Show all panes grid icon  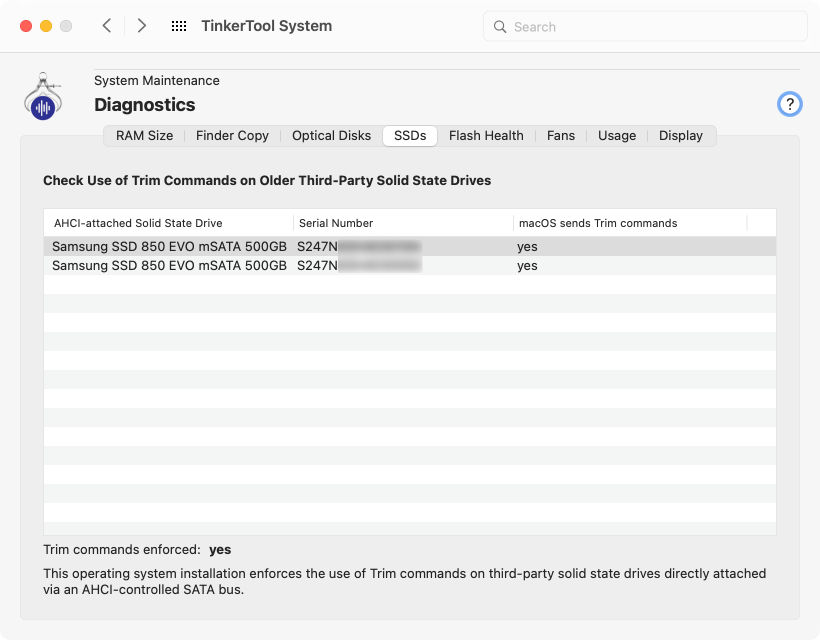click(179, 26)
